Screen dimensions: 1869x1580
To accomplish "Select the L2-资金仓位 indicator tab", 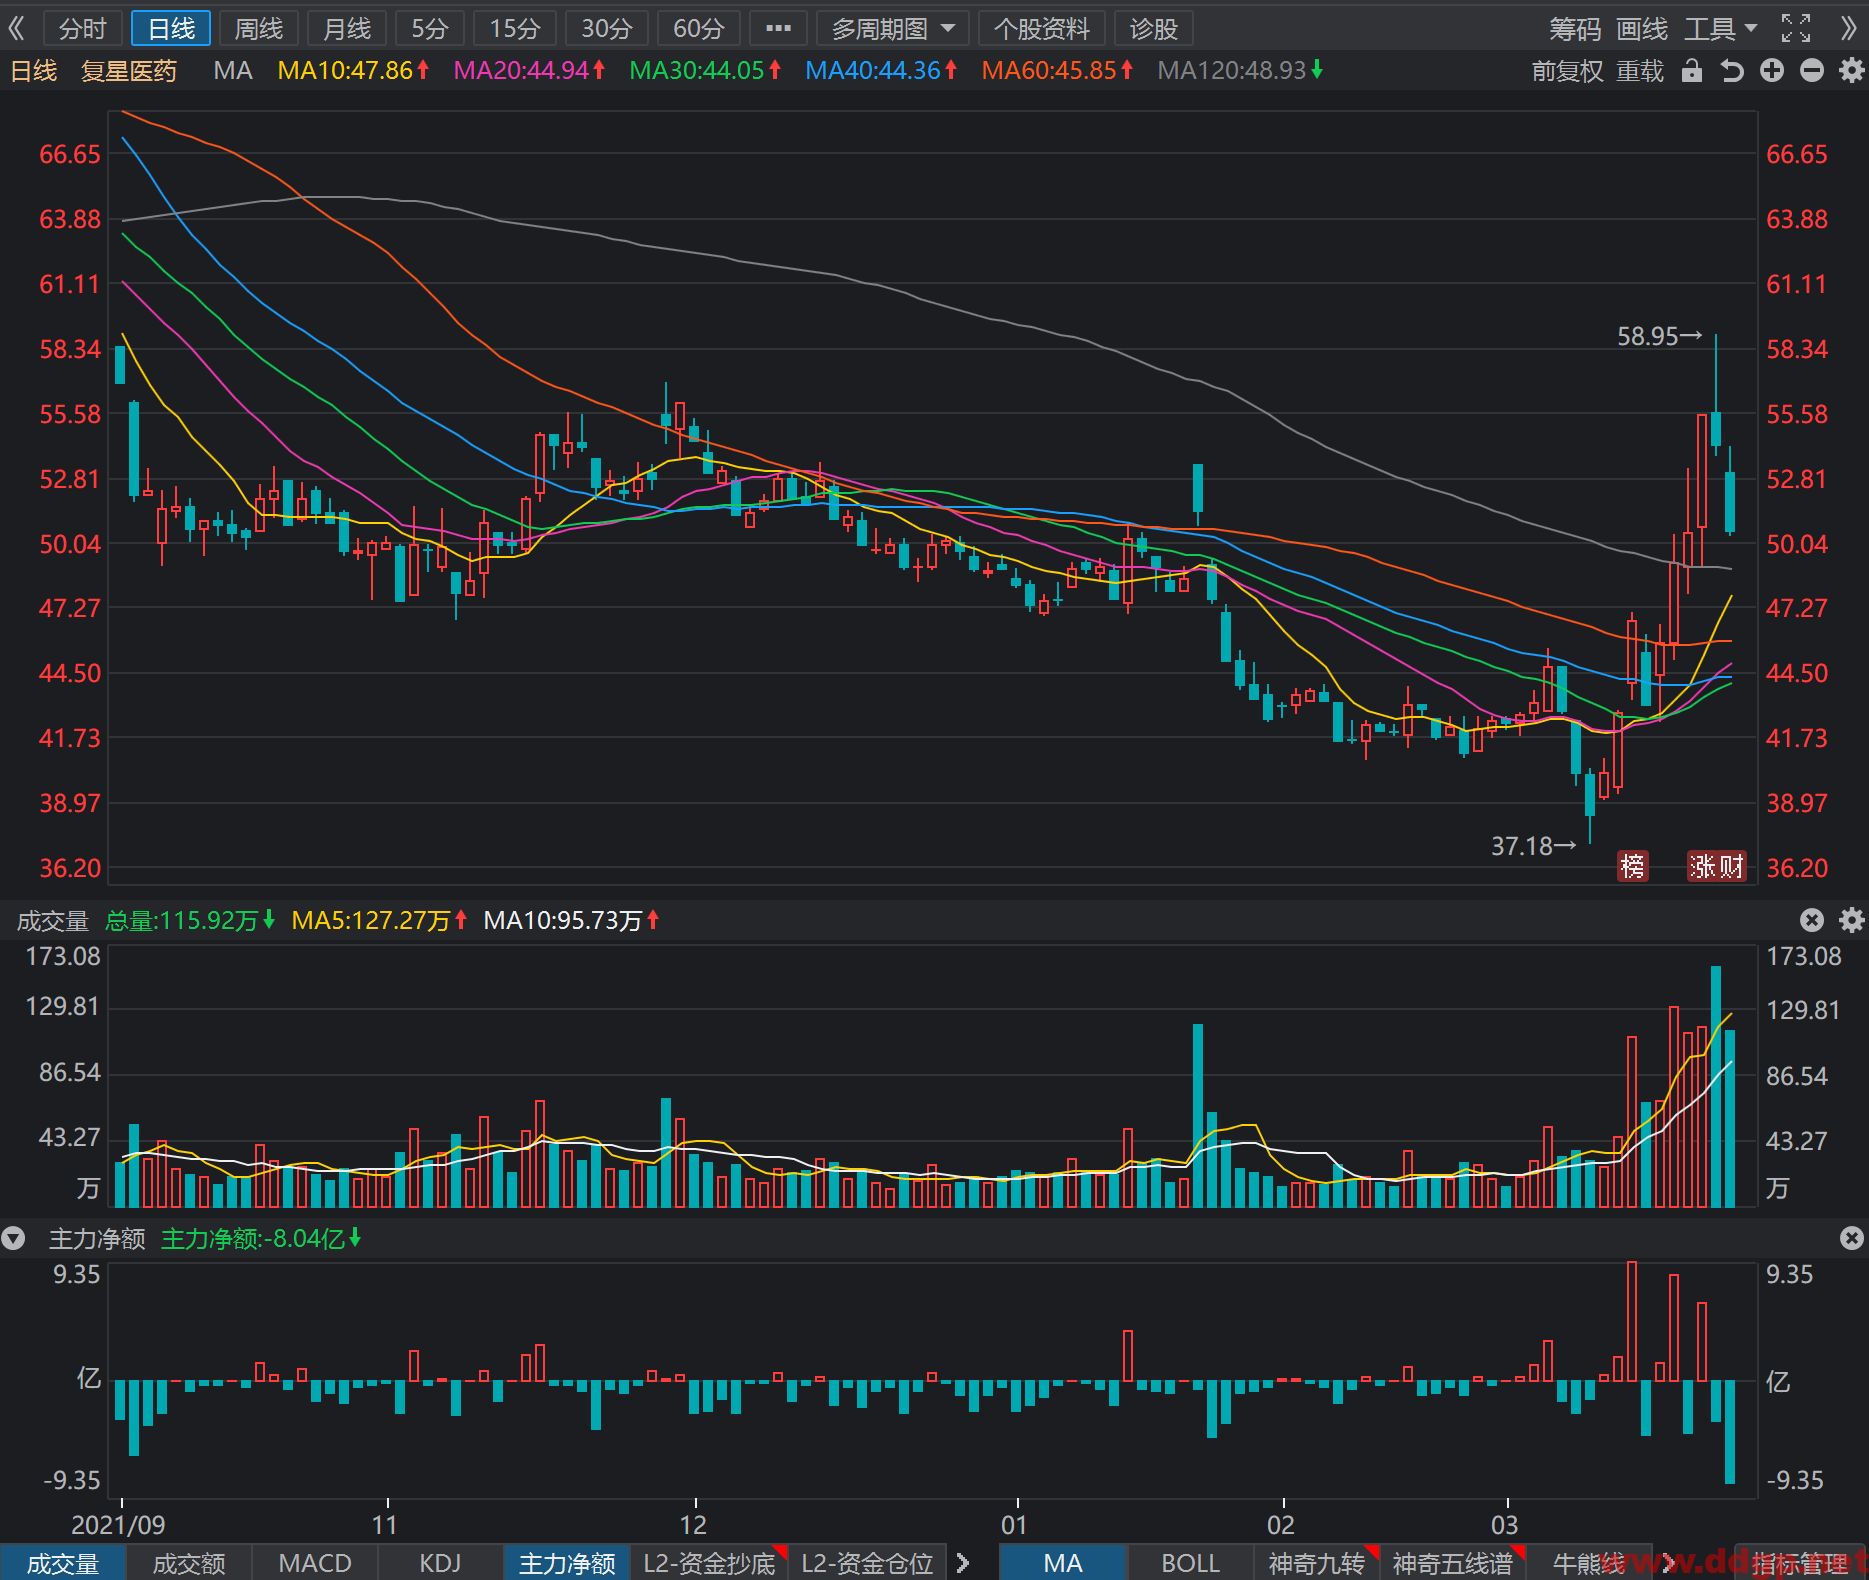I will point(867,1562).
